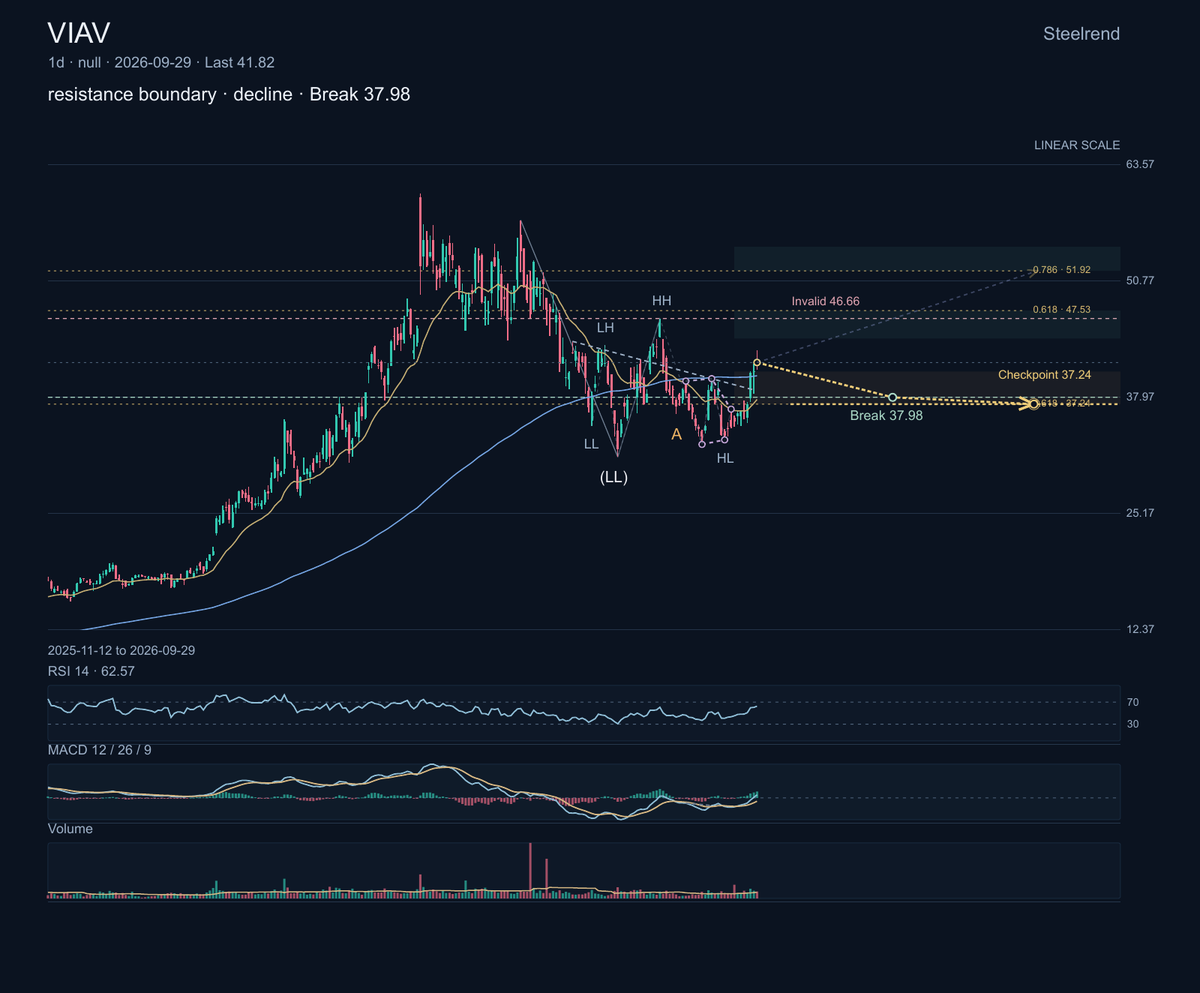Image resolution: width=1200 pixels, height=993 pixels.
Task: Click the circle marker at latest candle high
Action: click(758, 361)
